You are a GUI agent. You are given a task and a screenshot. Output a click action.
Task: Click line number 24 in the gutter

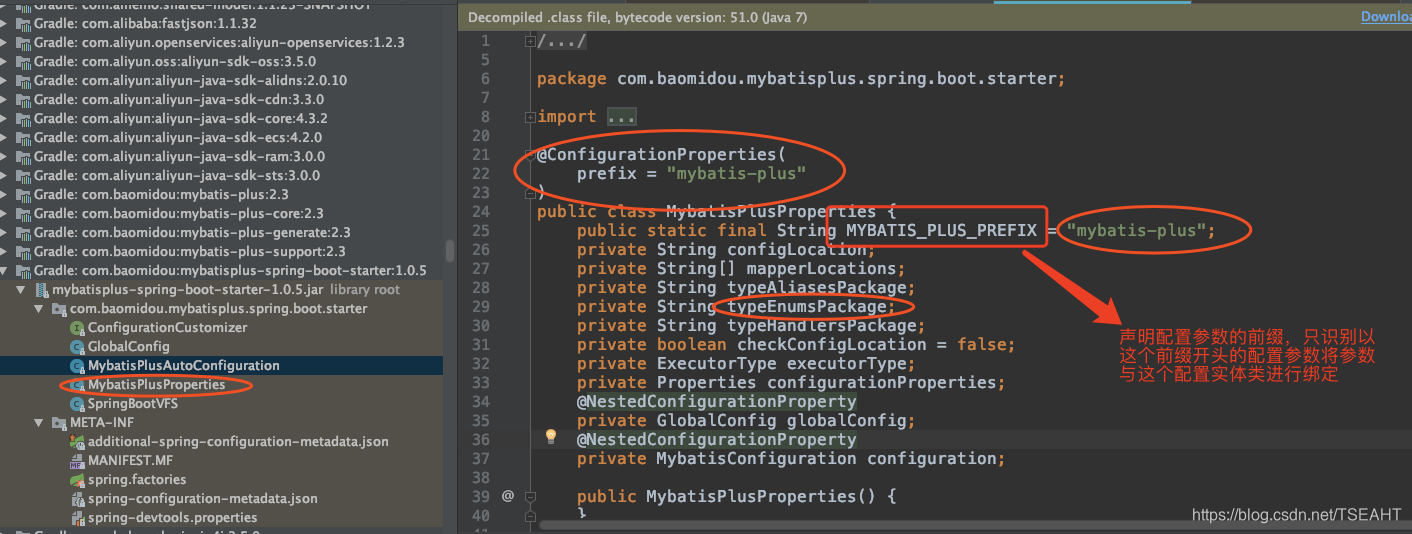tap(480, 212)
